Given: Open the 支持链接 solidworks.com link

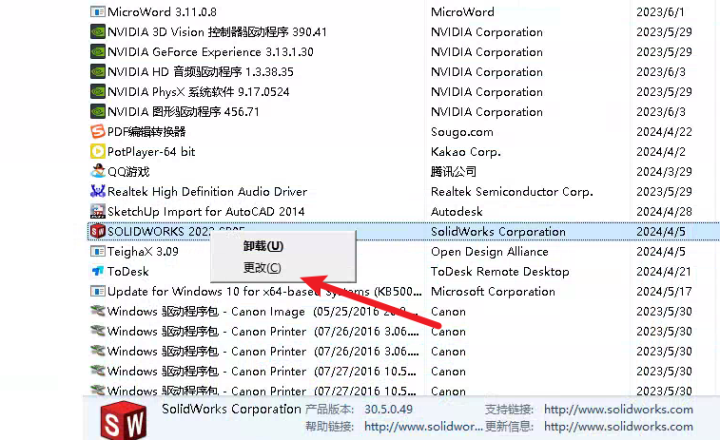Looking at the screenshot, I should pyautogui.click(x=619, y=409).
